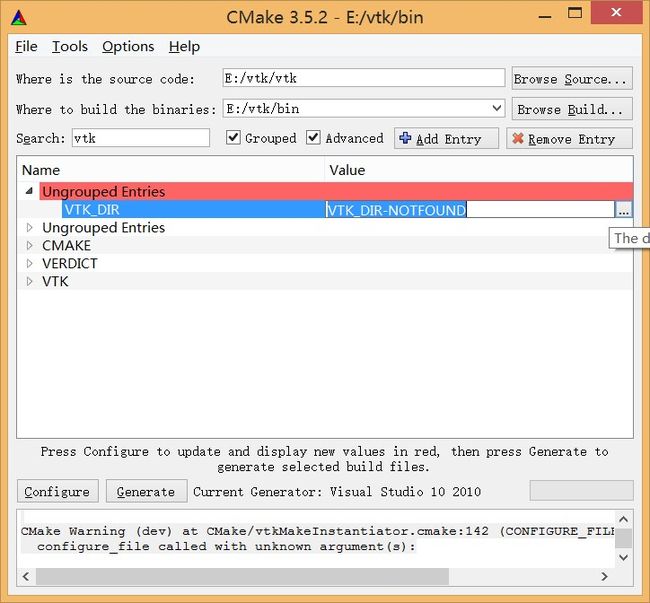Open the build binaries path dropdown
The height and width of the screenshot is (603, 650).
(497, 109)
